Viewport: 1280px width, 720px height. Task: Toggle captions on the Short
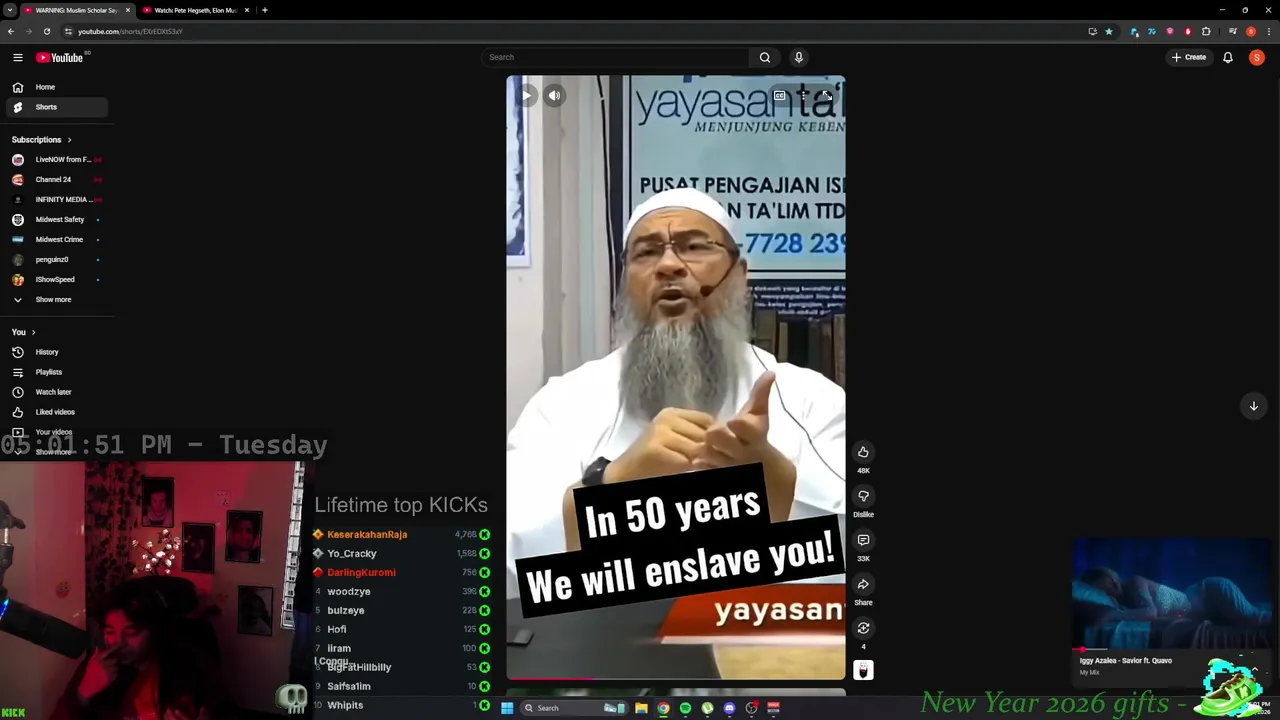pyautogui.click(x=780, y=96)
